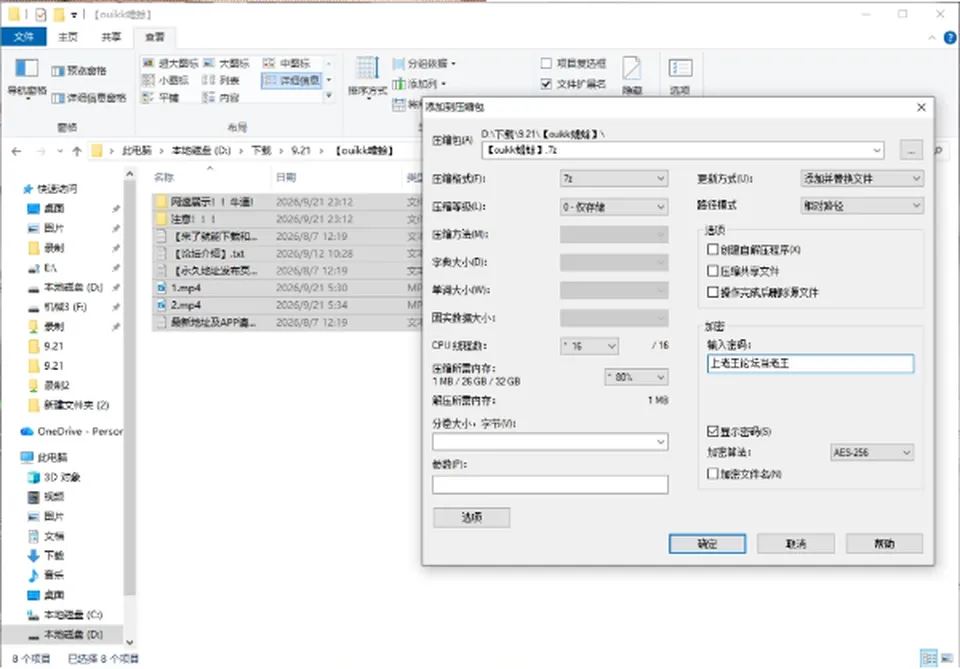Choose Tiles (平铺) layout
Viewport: 960px width, 669px height.
click(160, 97)
